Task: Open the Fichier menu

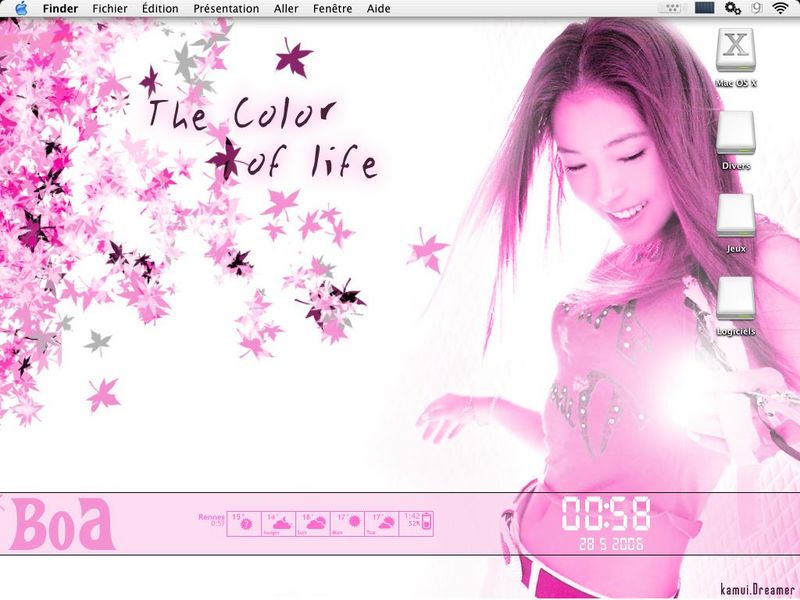Action: point(110,9)
